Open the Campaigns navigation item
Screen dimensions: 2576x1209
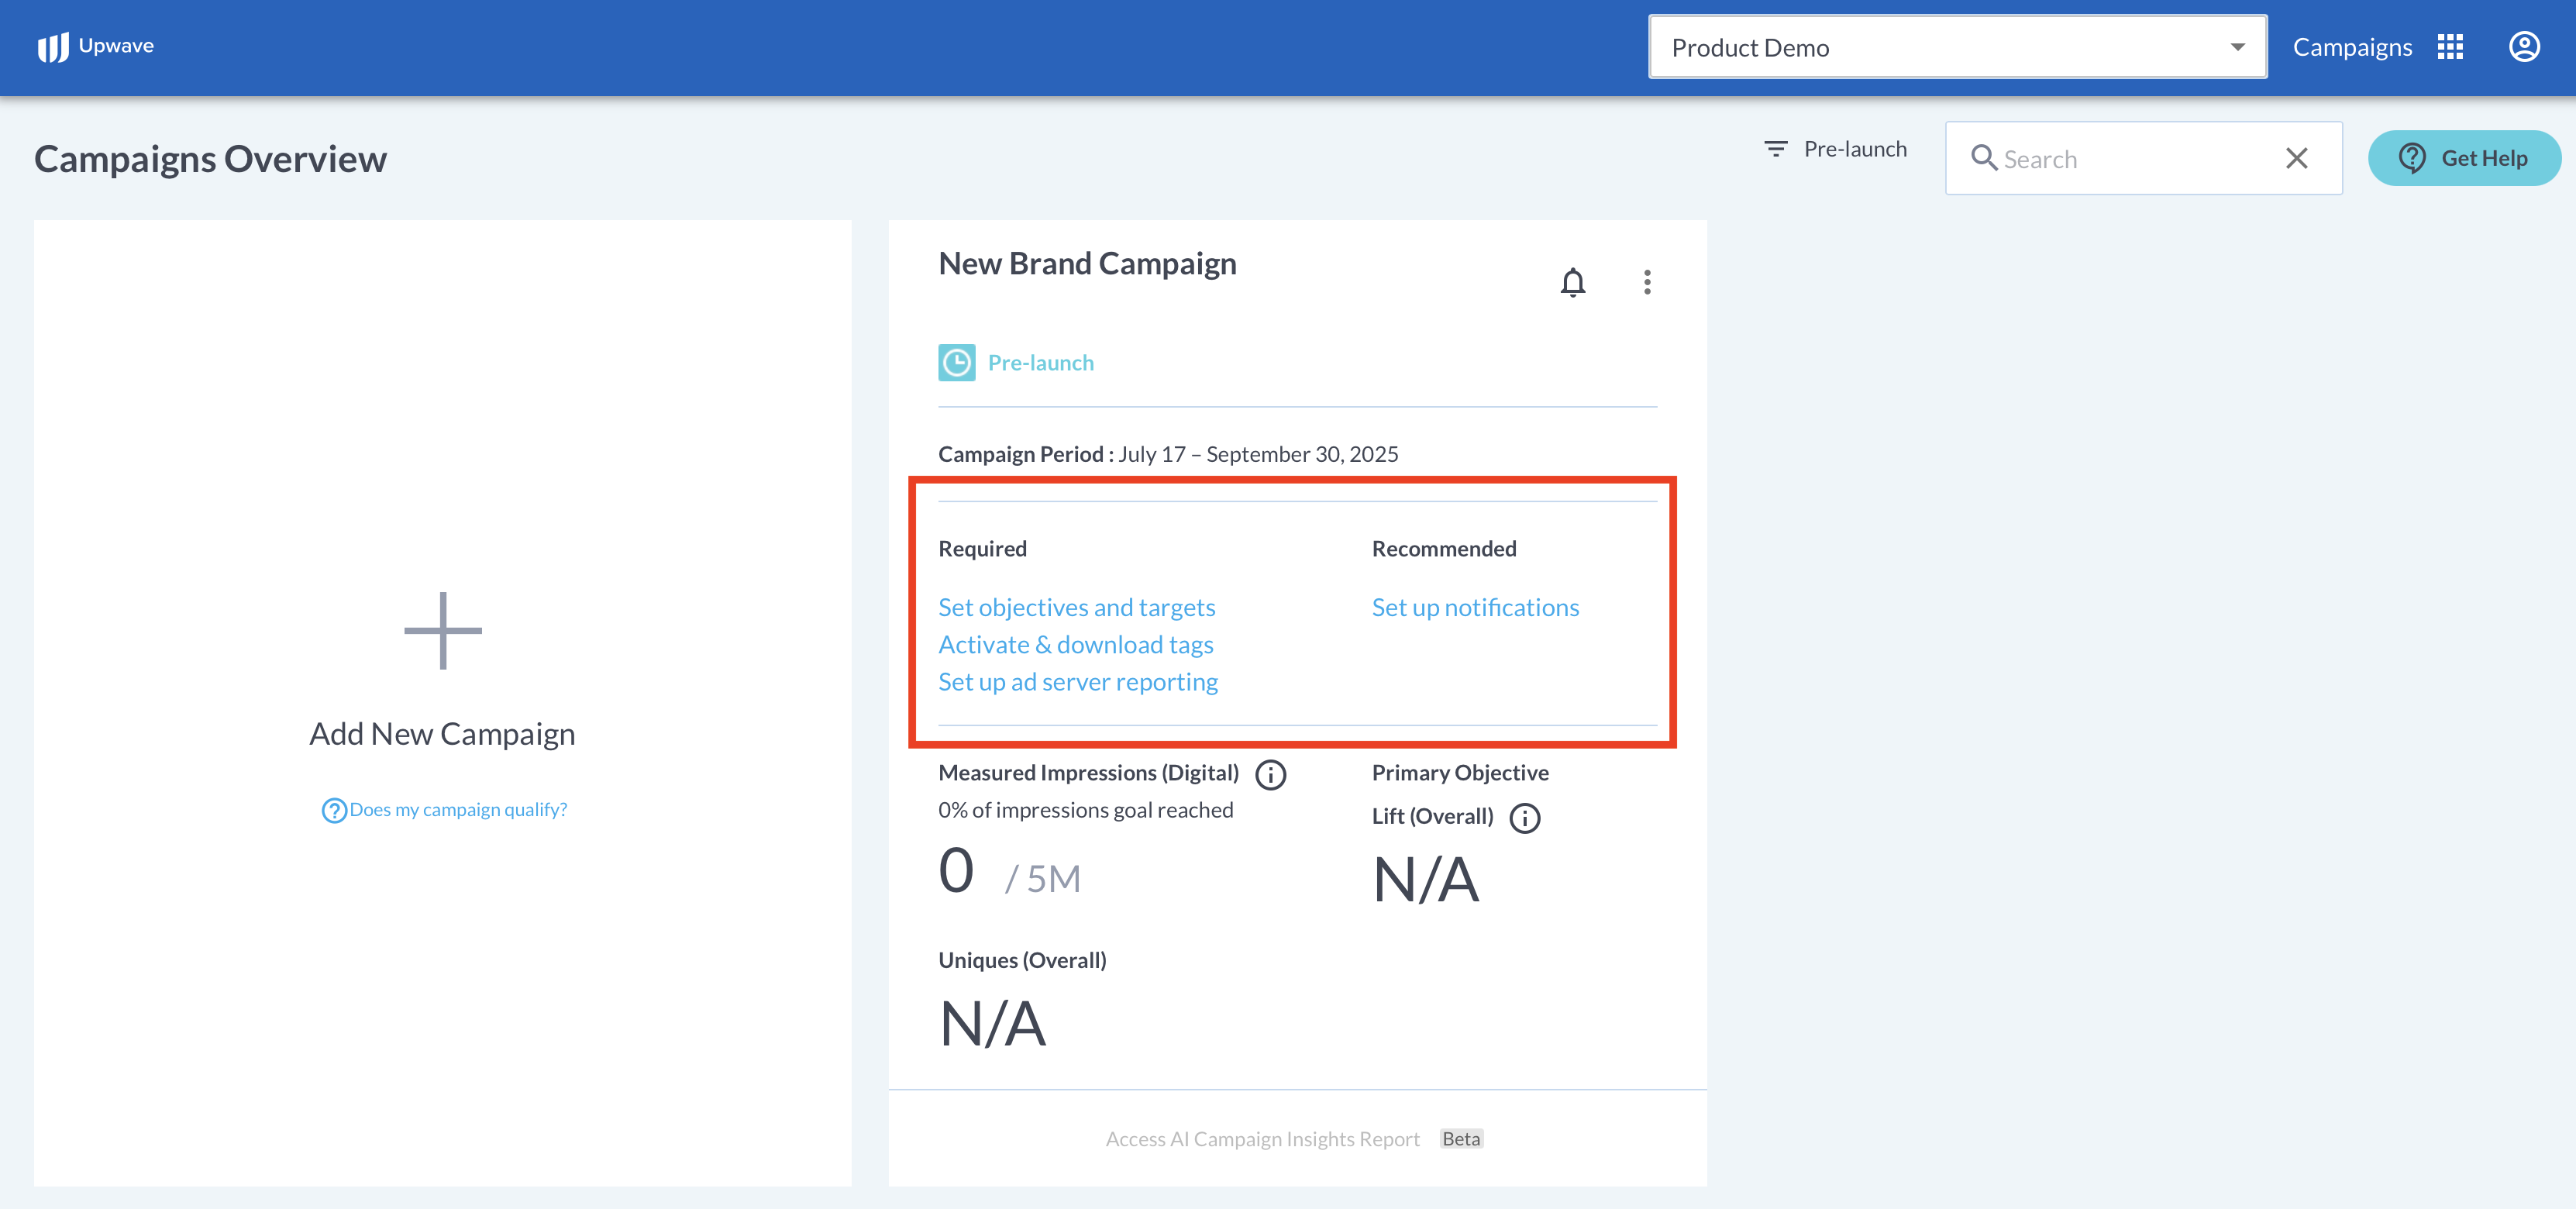(x=2352, y=47)
